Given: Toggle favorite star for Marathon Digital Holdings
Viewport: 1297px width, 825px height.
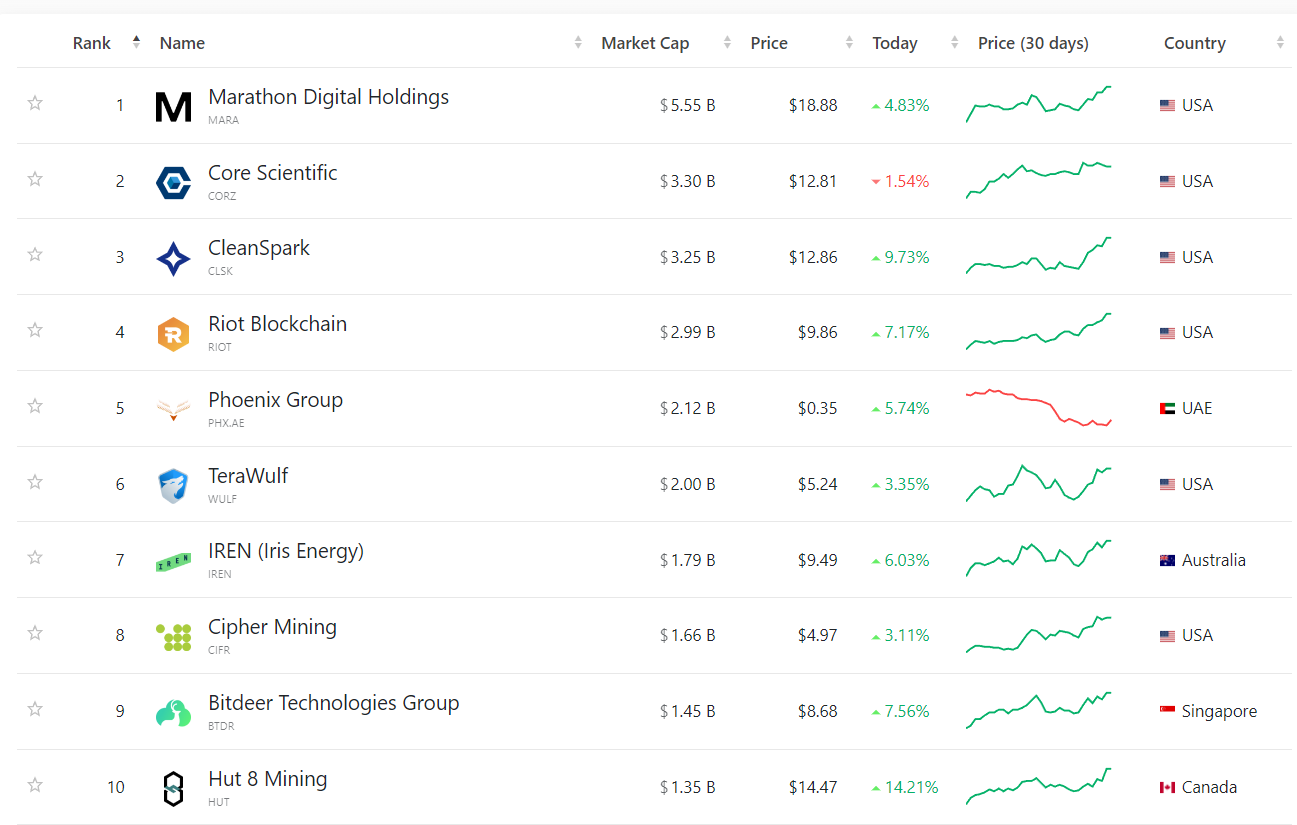Looking at the screenshot, I should pyautogui.click(x=35, y=103).
